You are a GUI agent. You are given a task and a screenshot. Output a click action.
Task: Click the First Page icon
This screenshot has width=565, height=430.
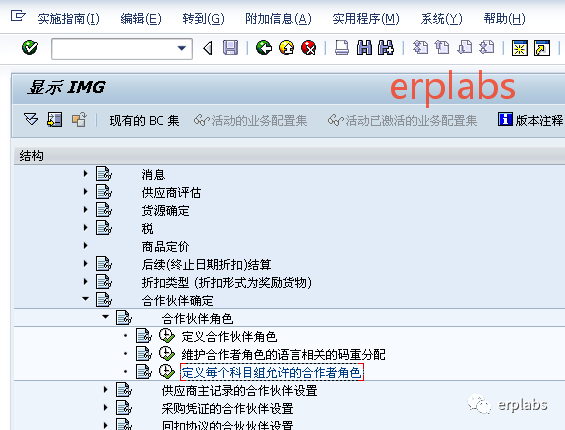420,48
